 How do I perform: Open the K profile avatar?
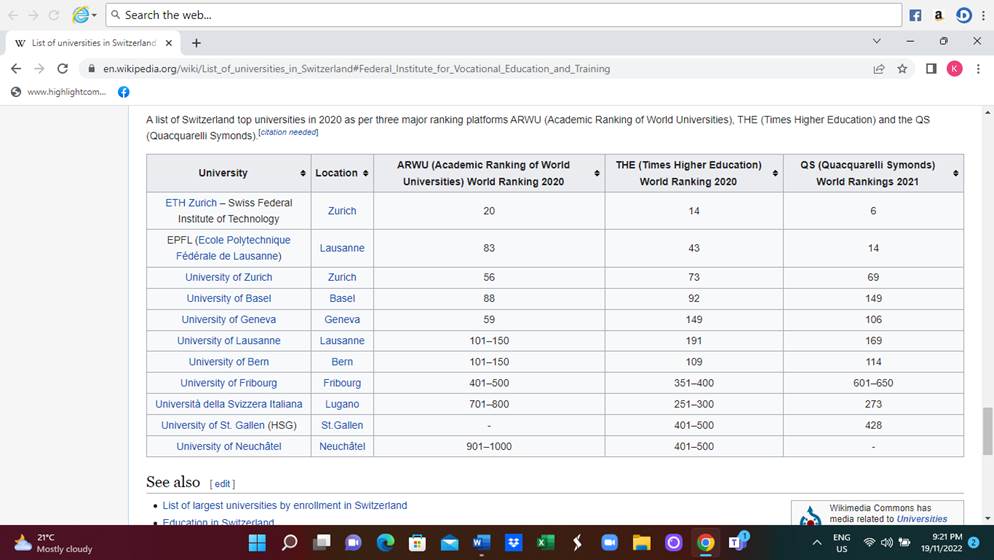[x=955, y=68]
